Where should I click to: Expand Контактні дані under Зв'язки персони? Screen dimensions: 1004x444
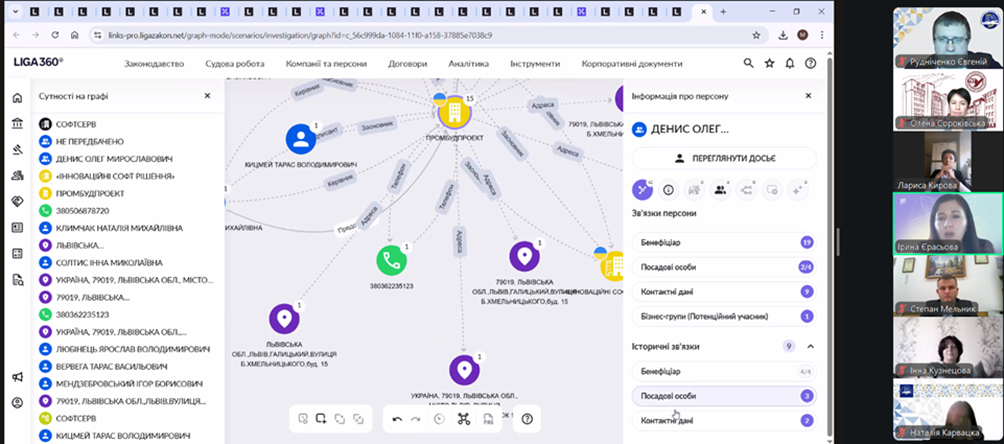pos(723,291)
